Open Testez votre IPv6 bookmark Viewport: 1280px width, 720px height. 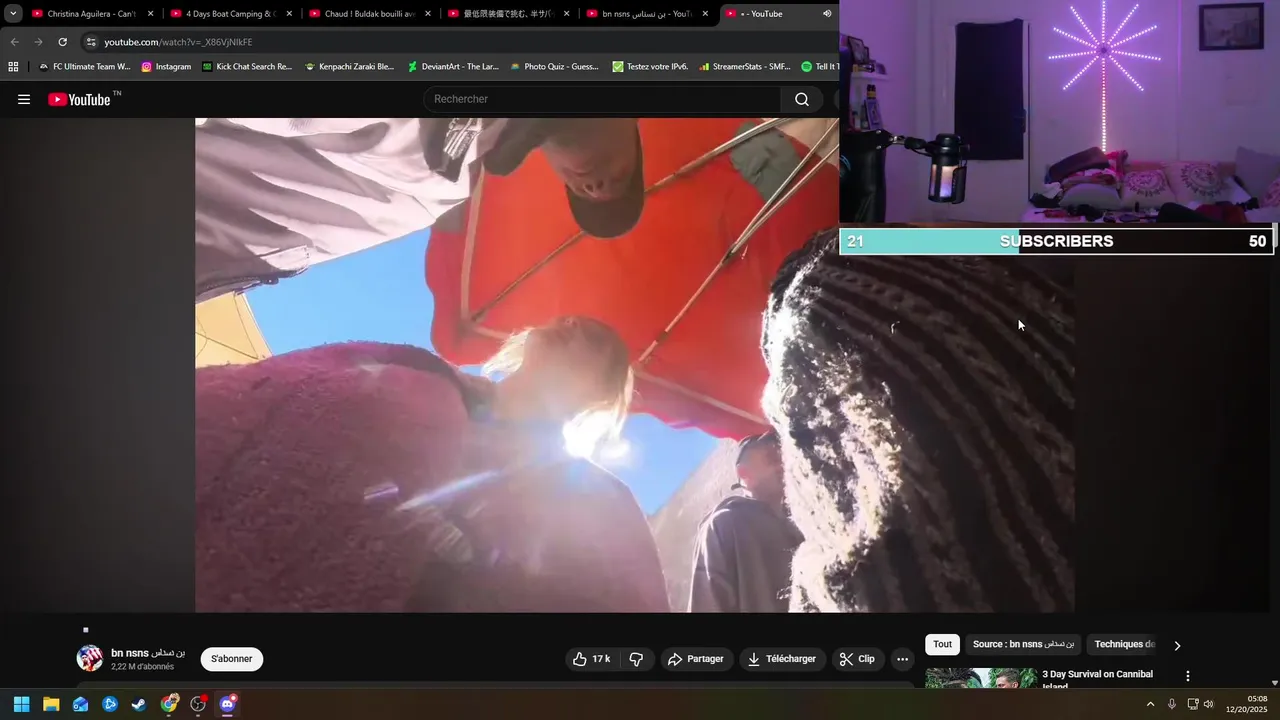(x=650, y=67)
